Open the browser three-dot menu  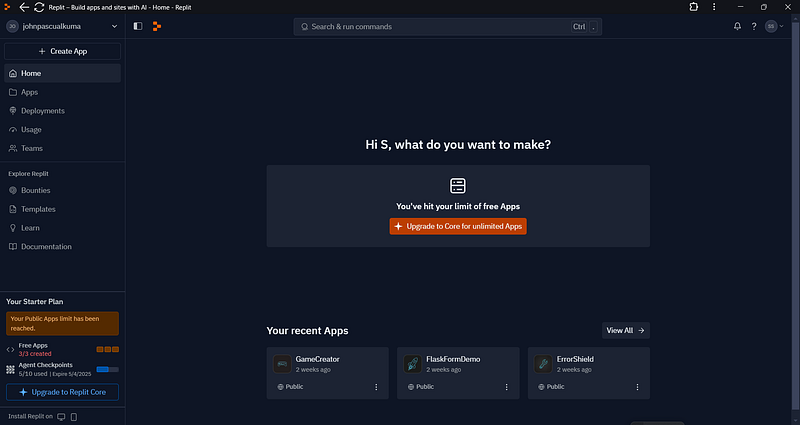point(714,7)
